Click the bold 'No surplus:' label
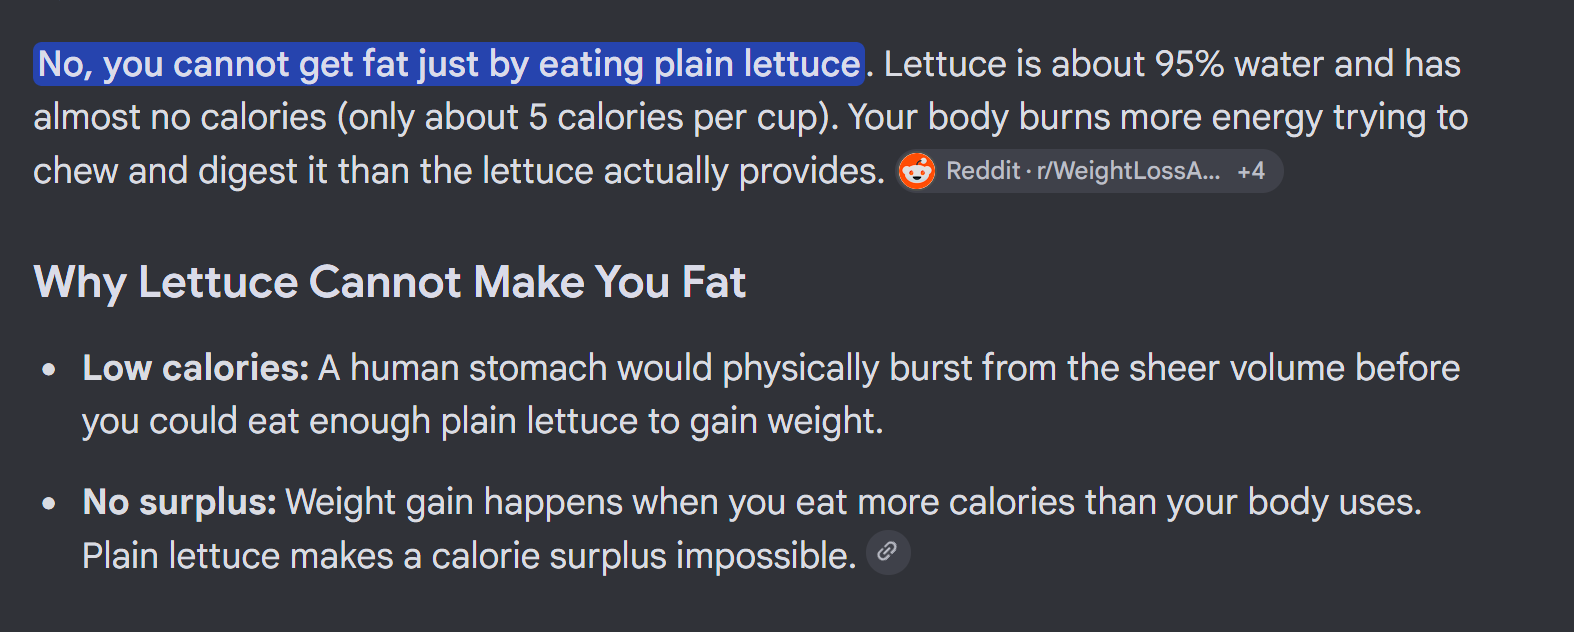1574x632 pixels. click(179, 502)
